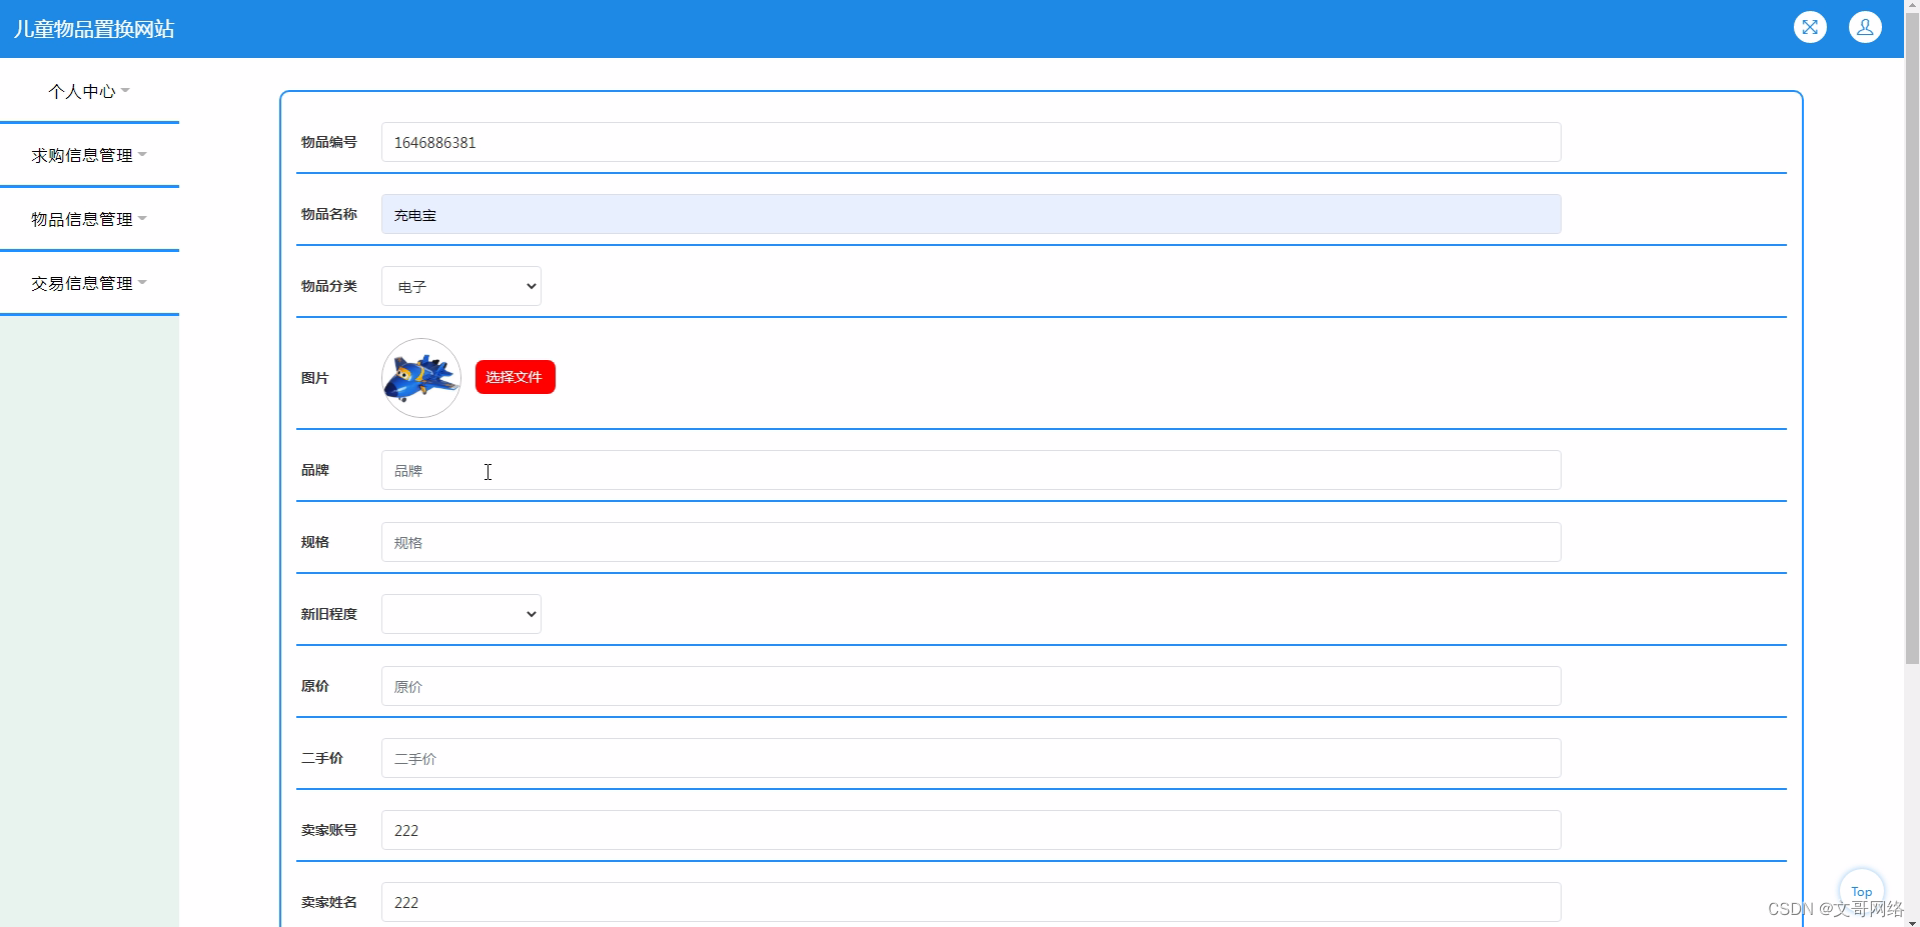This screenshot has height=927, width=1920.
Task: Open the 新旧程度 dropdown
Action: 461,614
